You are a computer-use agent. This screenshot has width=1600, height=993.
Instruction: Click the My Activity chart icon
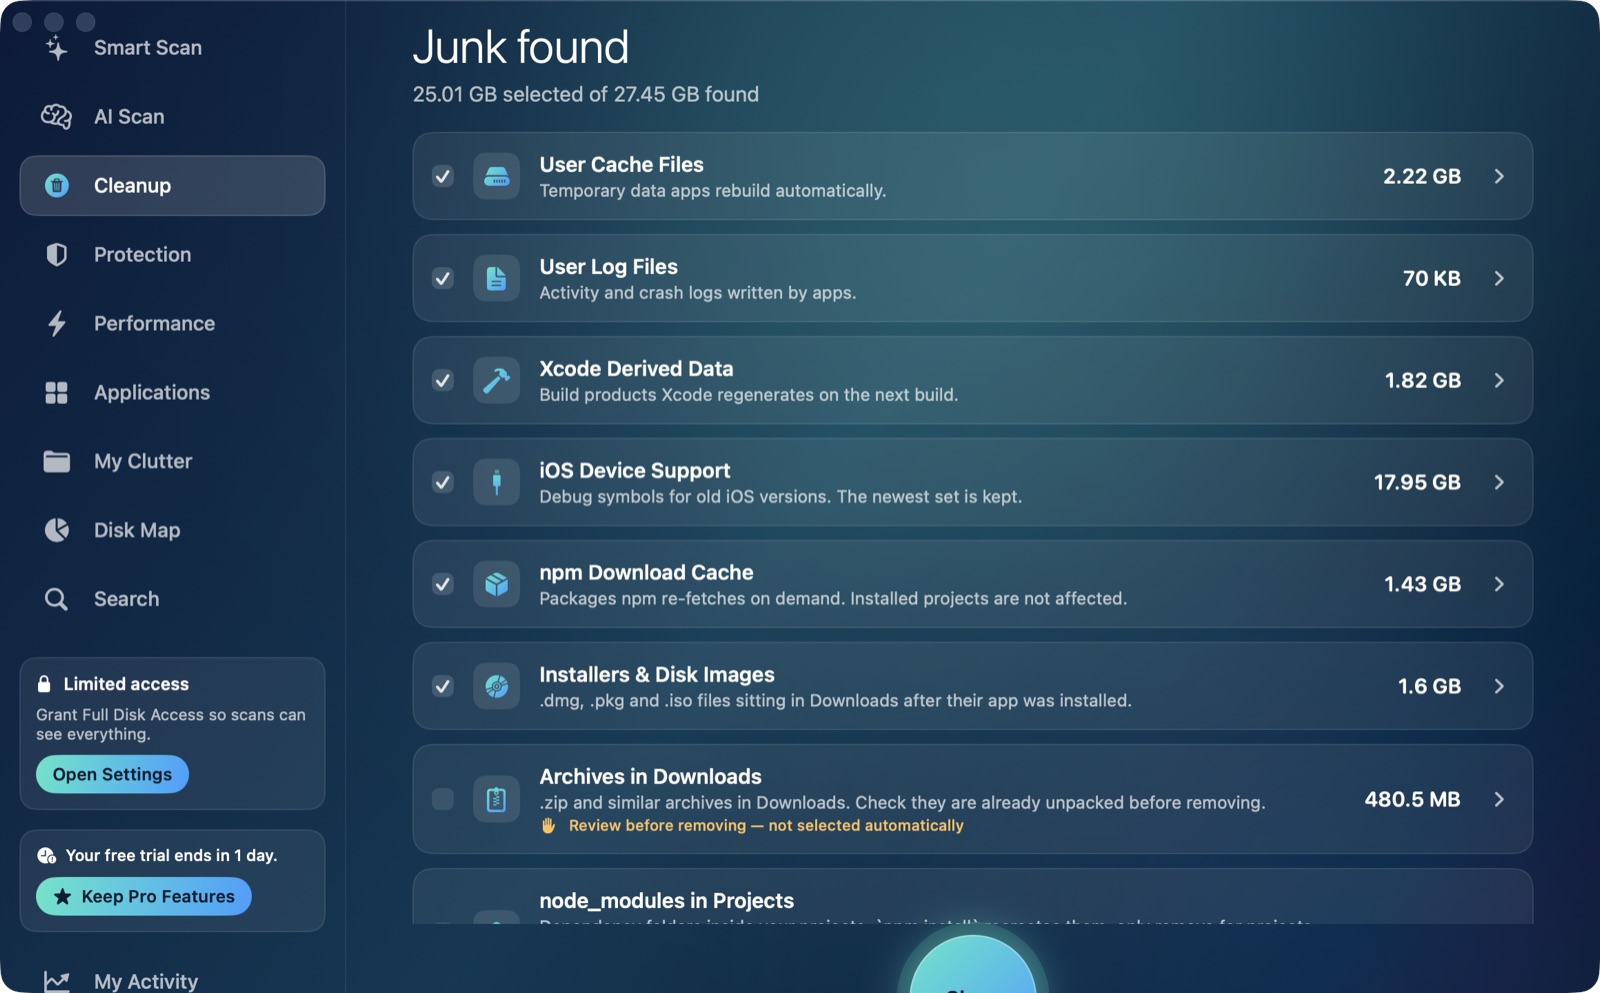pyautogui.click(x=57, y=981)
